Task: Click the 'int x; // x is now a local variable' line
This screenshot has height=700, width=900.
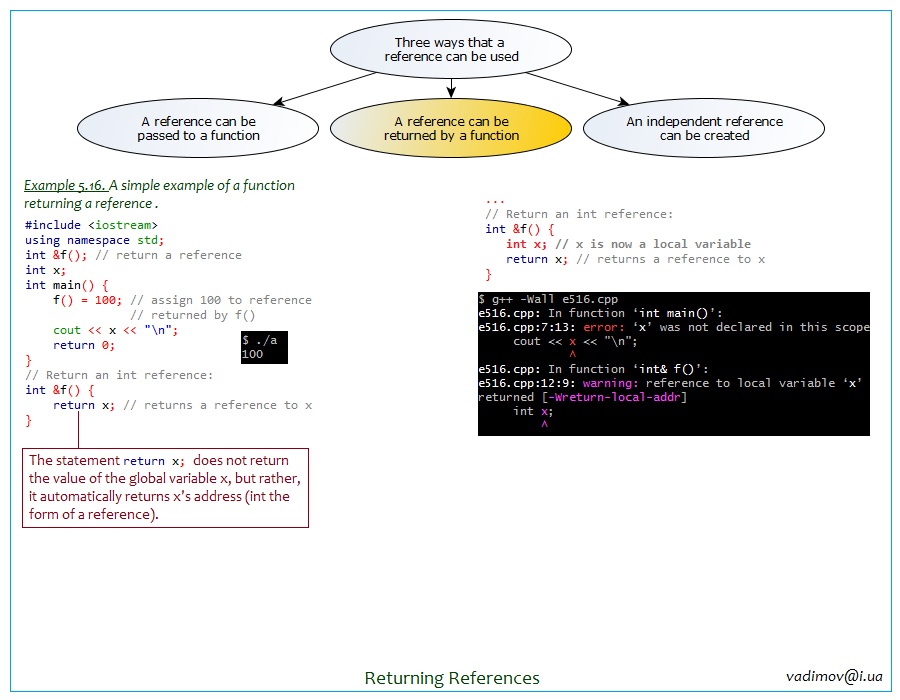Action: coord(628,244)
